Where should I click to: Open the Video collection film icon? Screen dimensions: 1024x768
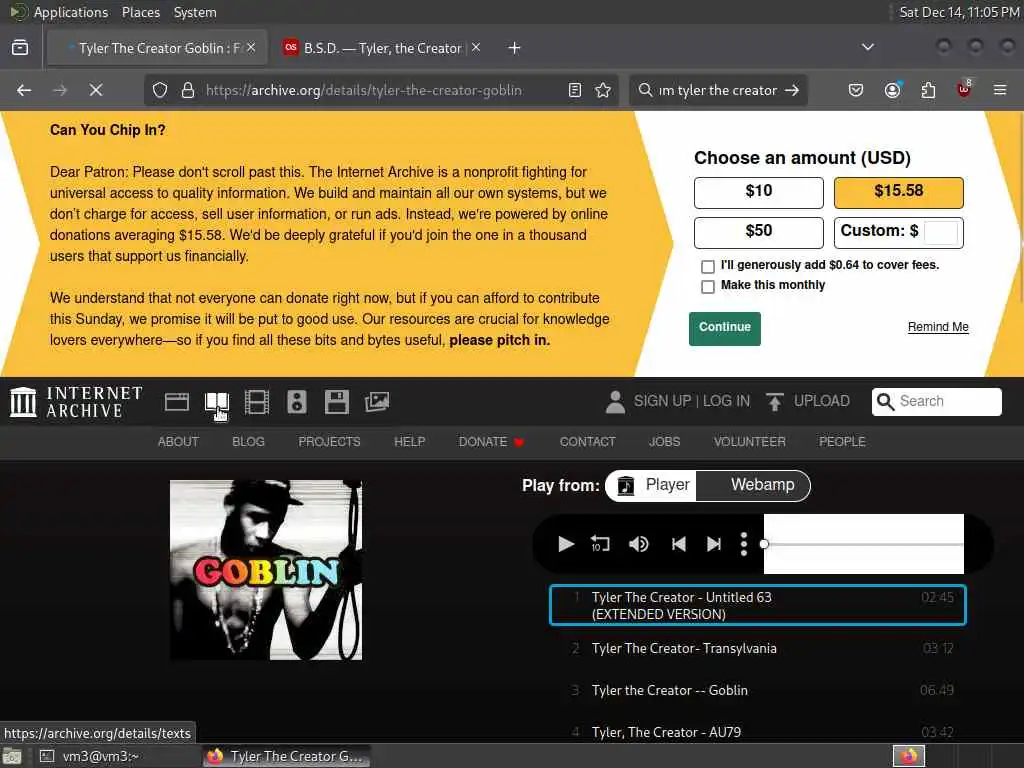click(257, 402)
